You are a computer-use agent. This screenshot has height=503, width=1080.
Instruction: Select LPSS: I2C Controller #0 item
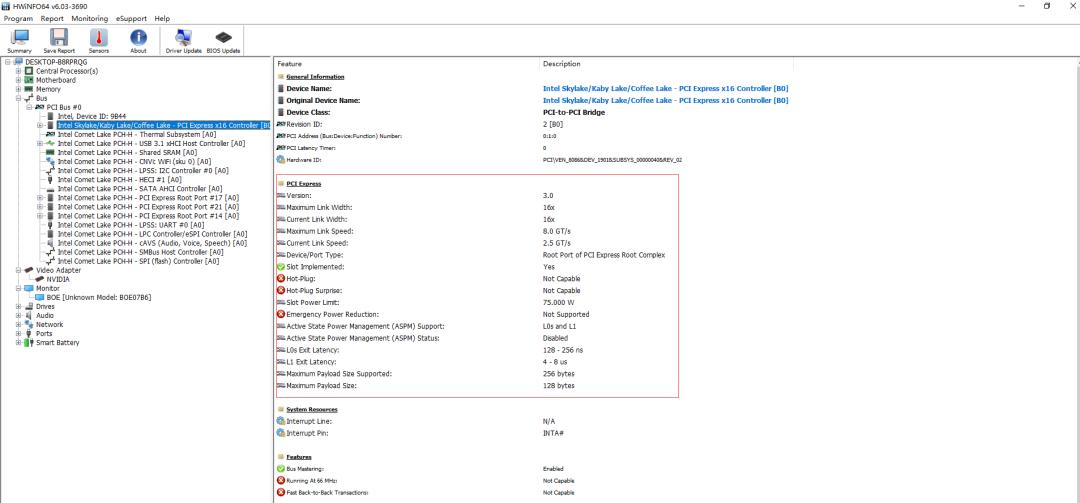[x=143, y=170]
